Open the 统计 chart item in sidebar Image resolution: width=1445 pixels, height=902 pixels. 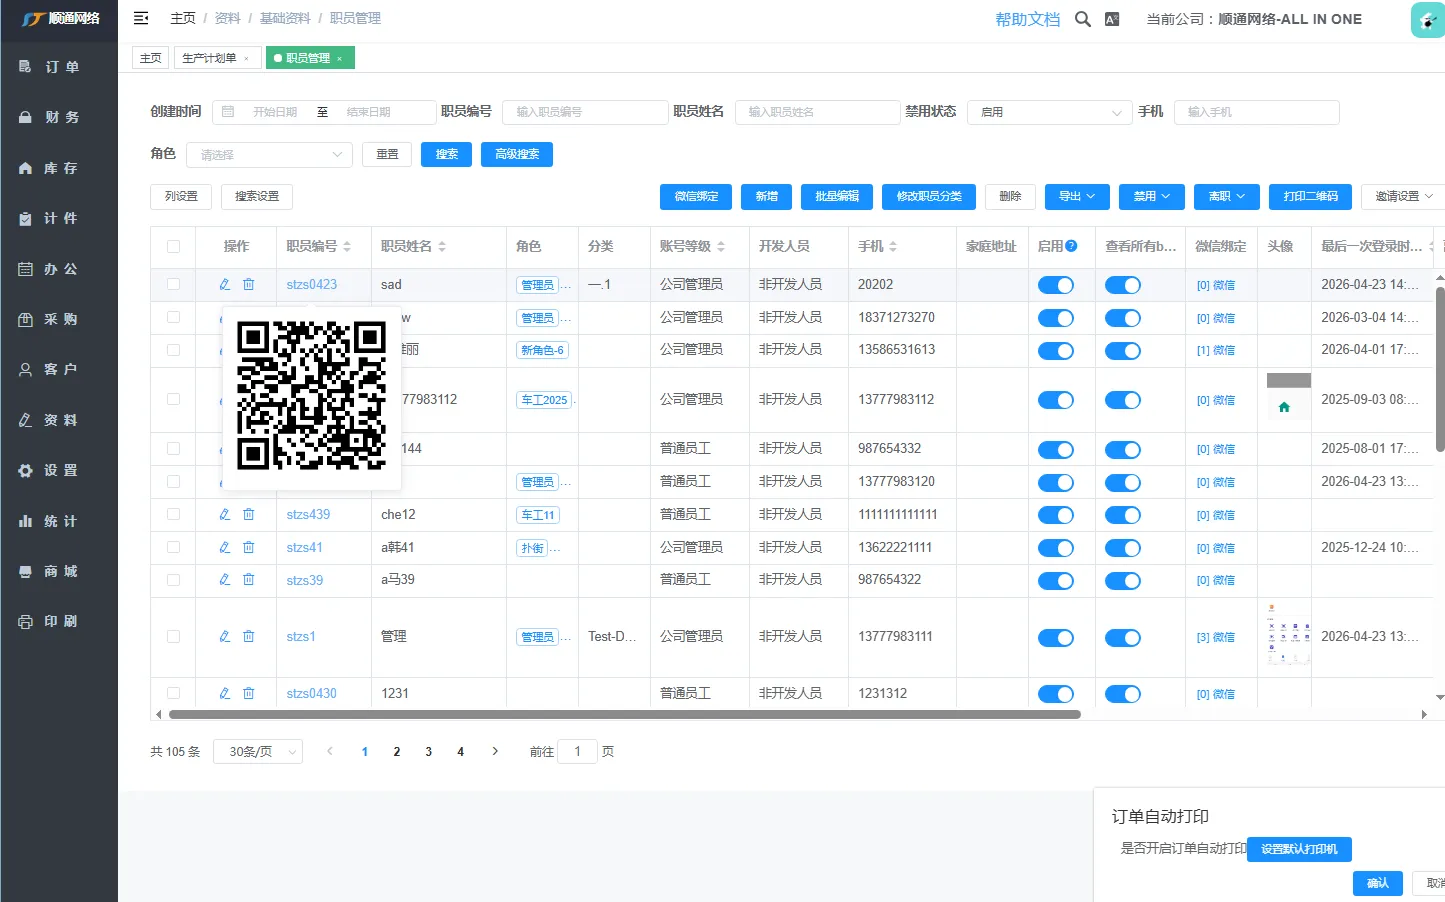coord(60,521)
